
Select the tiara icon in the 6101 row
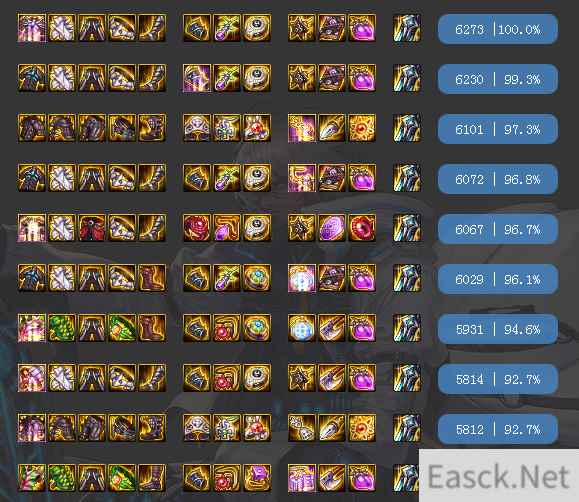(x=197, y=128)
